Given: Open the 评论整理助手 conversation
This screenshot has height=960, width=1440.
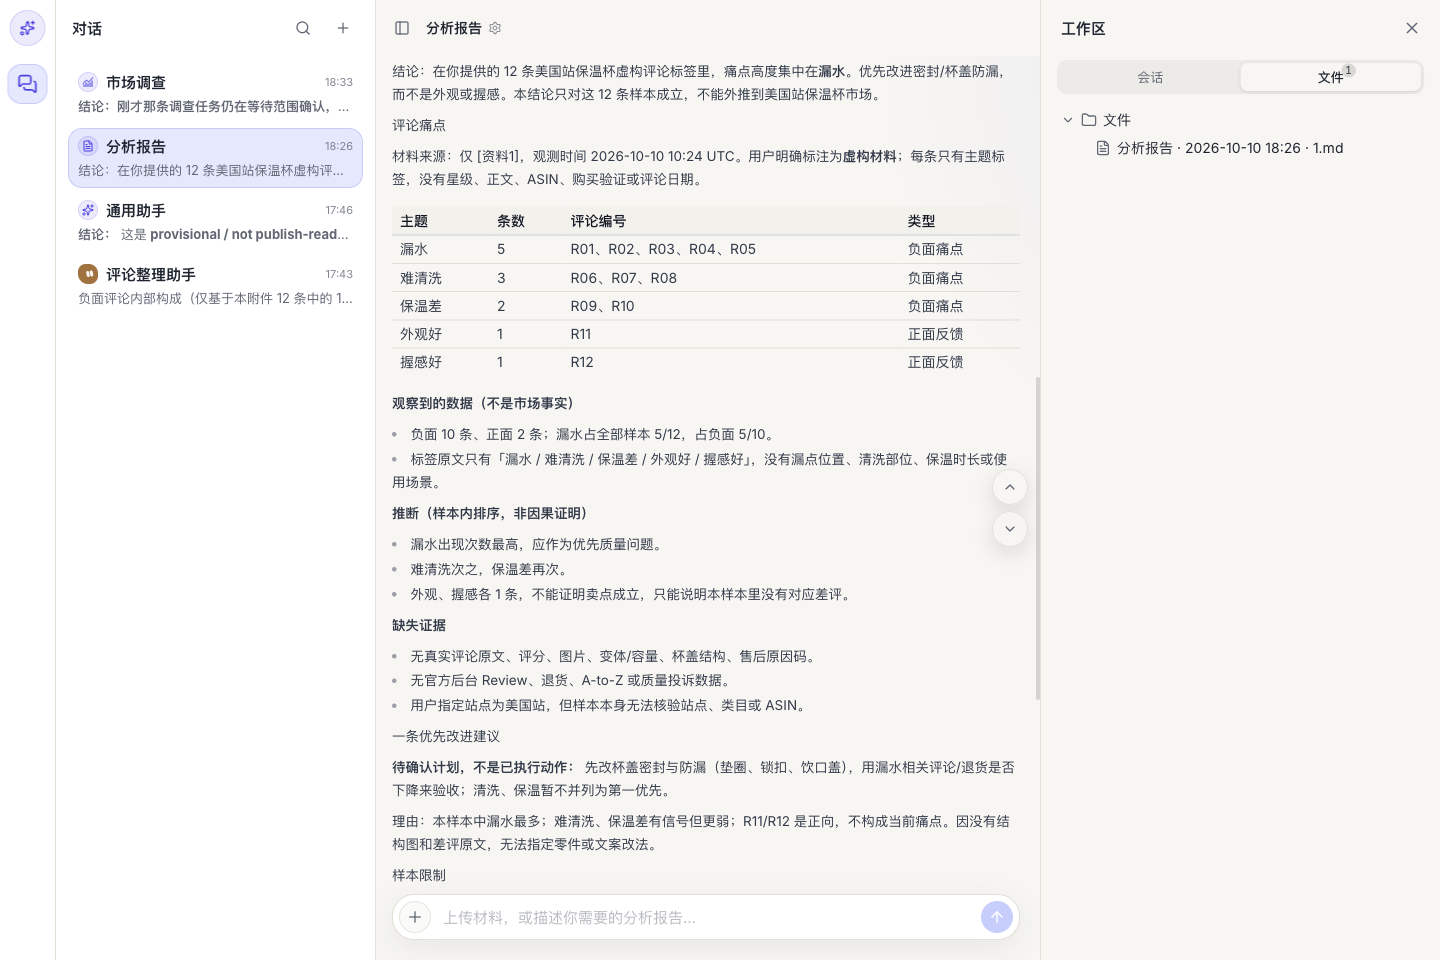Looking at the screenshot, I should [x=215, y=286].
